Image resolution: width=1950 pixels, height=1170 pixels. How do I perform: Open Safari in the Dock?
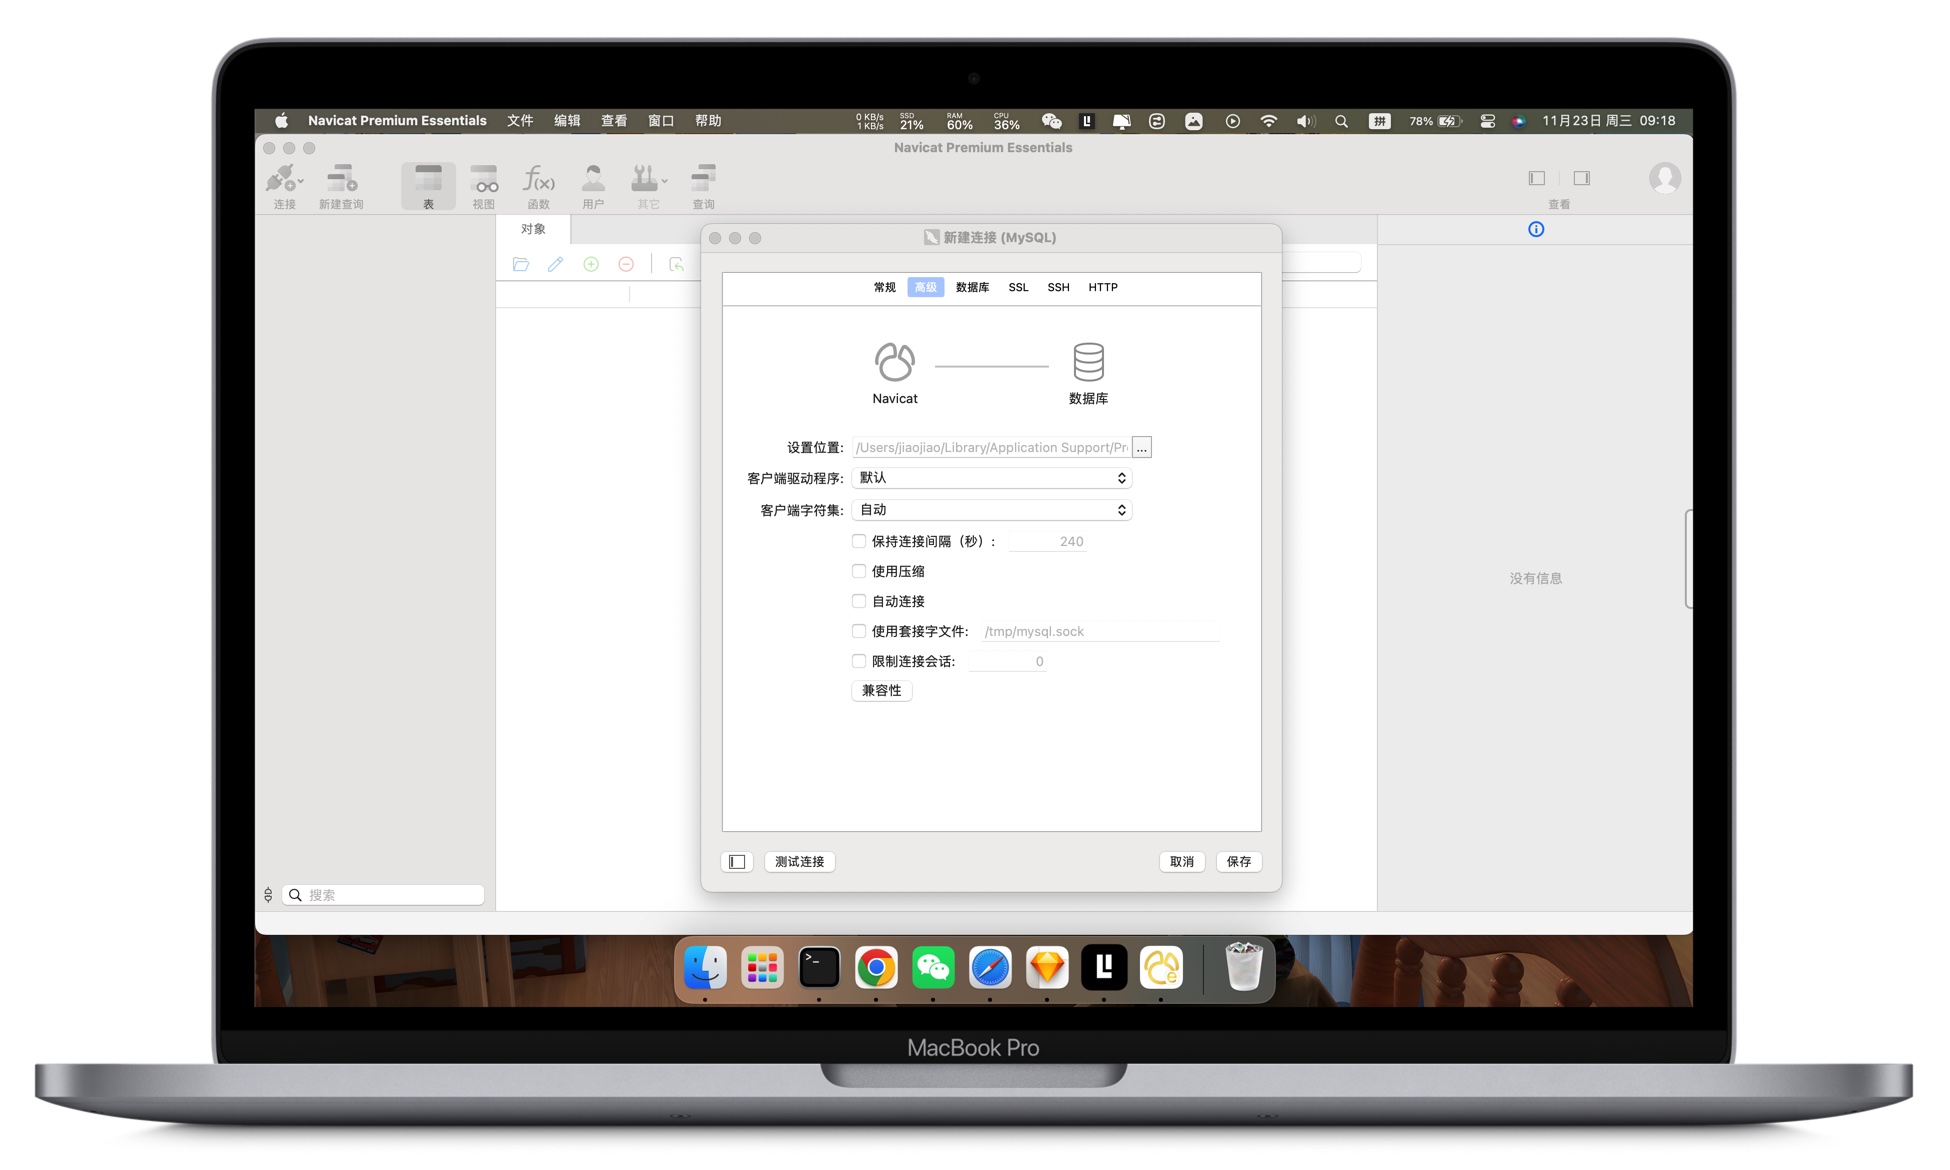point(990,967)
